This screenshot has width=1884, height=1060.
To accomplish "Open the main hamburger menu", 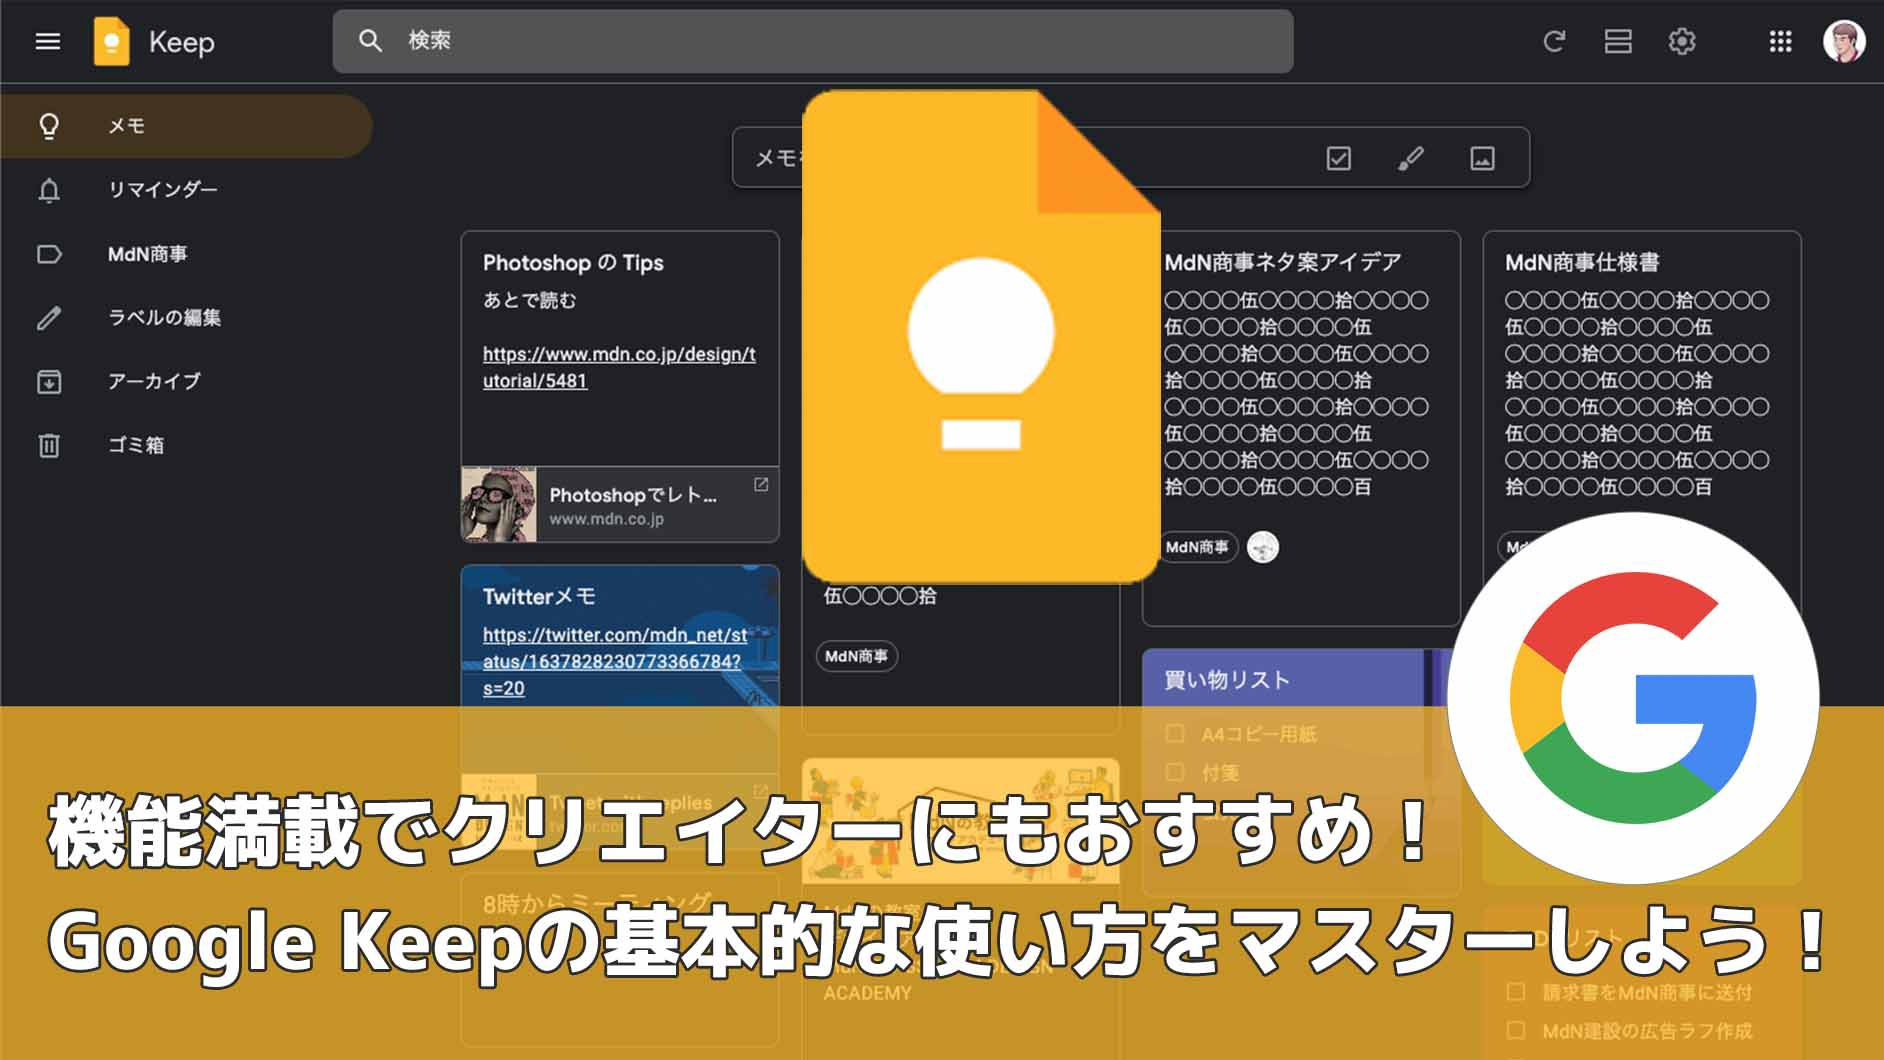I will tap(48, 41).
